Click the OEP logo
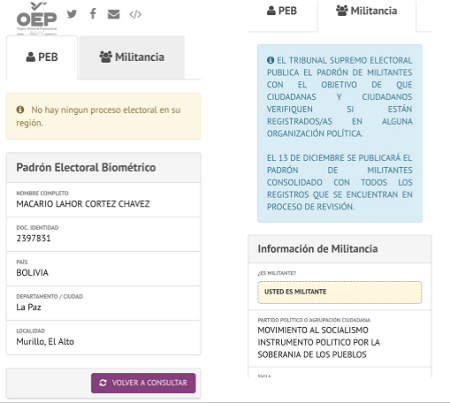Image resolution: width=450 pixels, height=403 pixels. point(37,18)
